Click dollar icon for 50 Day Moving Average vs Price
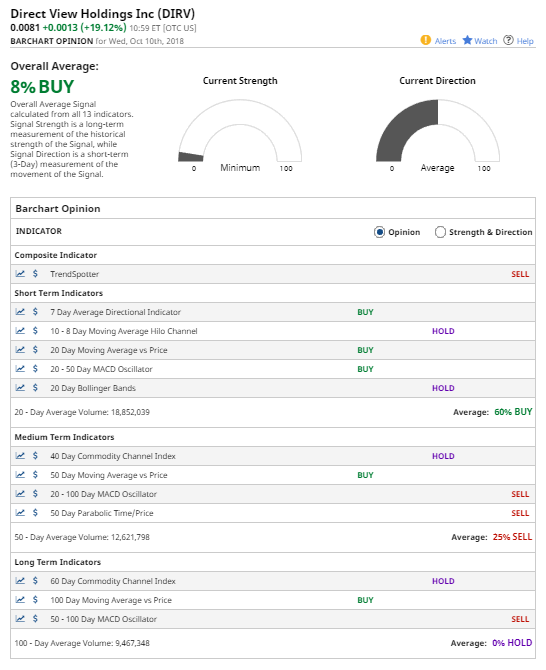Viewport: 546px width, 670px height. pyautogui.click(x=35, y=475)
